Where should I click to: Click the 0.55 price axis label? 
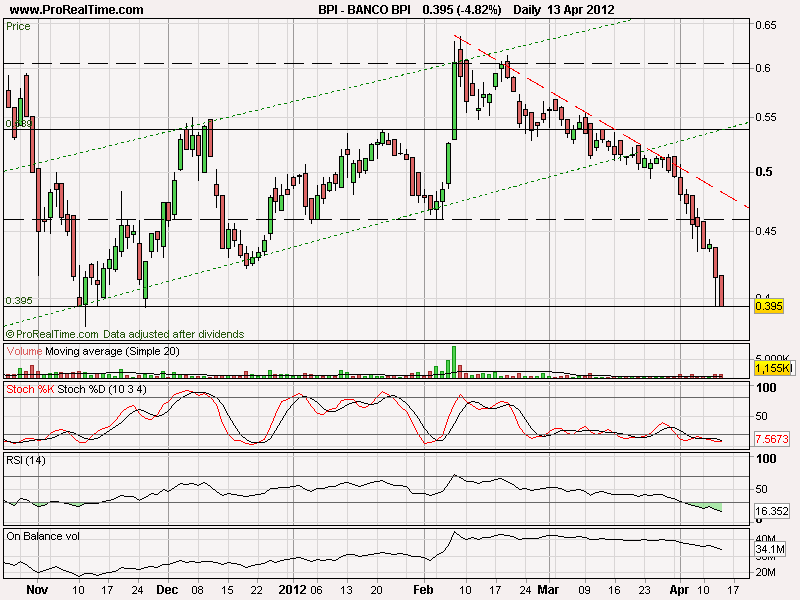(766, 117)
